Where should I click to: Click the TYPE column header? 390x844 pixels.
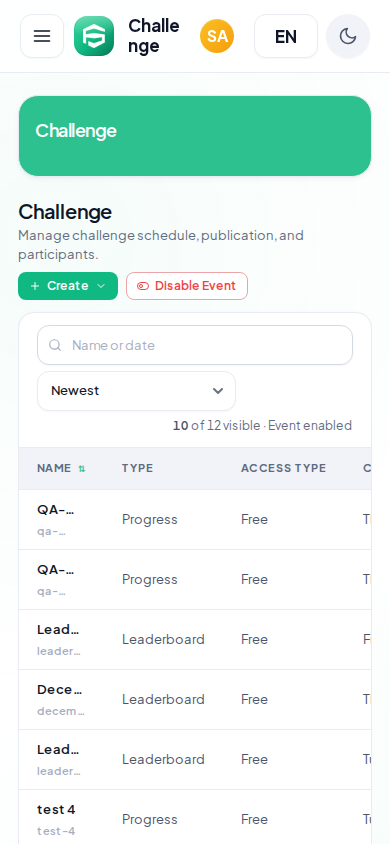(x=137, y=468)
